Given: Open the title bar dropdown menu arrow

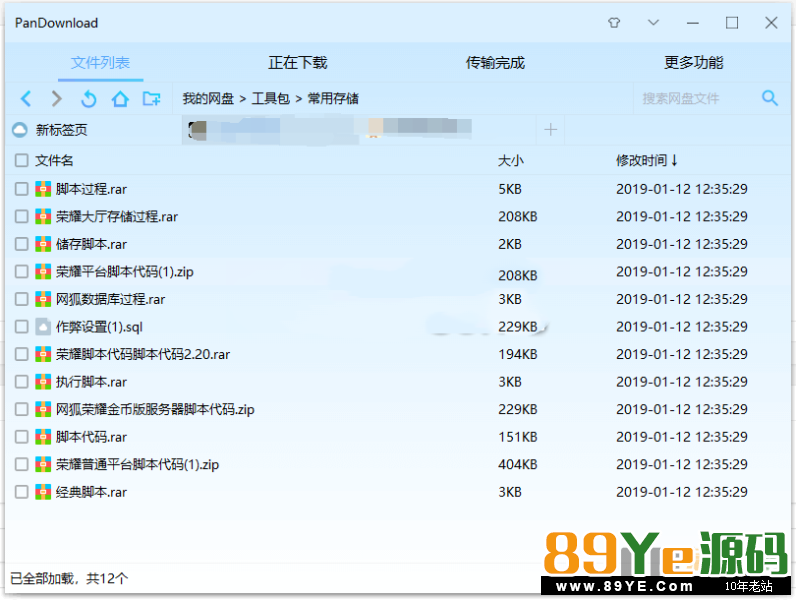Looking at the screenshot, I should pos(653,23).
